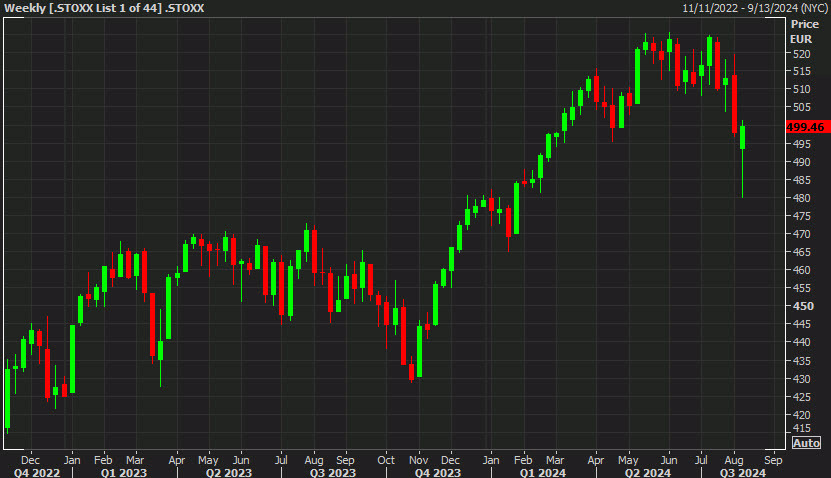
Task: Click the Aug month label above Q3 2024
Action: point(734,460)
